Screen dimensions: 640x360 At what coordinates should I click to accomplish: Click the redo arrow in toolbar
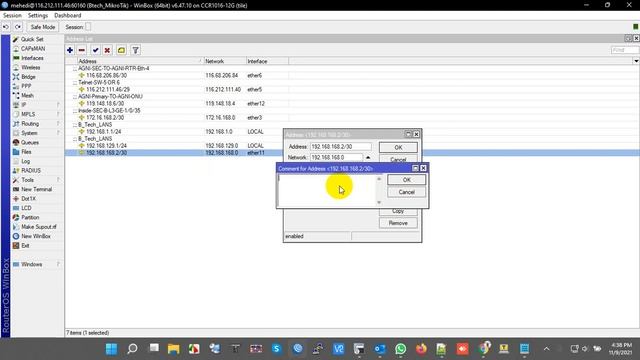[18, 27]
